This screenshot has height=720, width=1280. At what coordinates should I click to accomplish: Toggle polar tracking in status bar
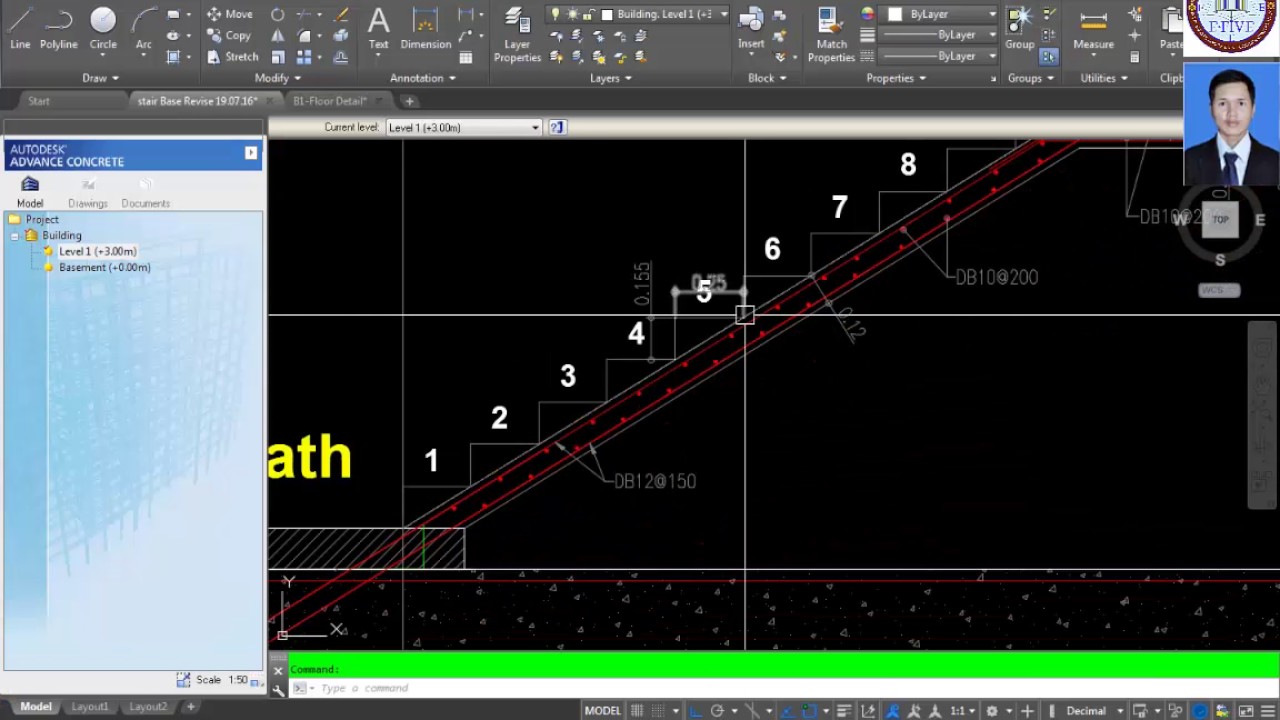pos(718,711)
